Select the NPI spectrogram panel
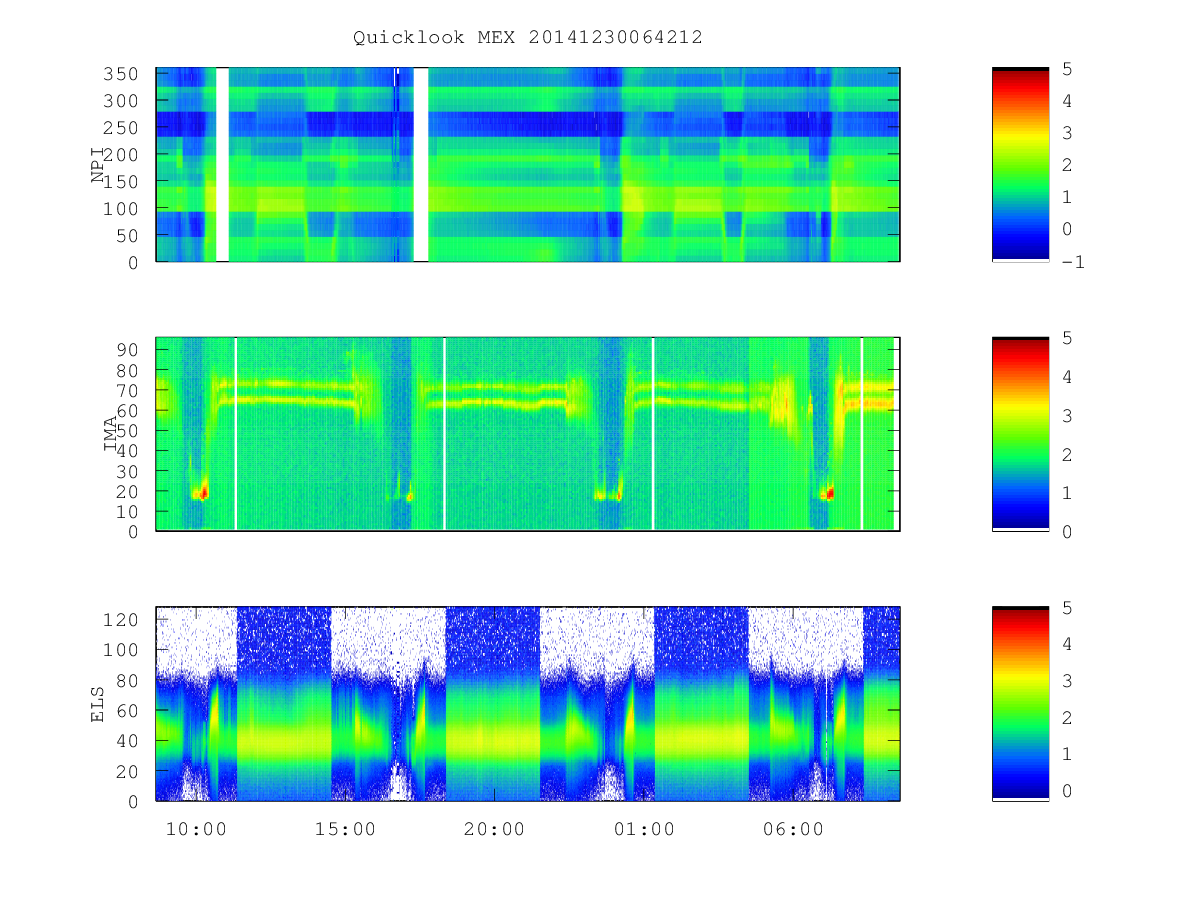The image size is (1200, 900). tap(528, 165)
